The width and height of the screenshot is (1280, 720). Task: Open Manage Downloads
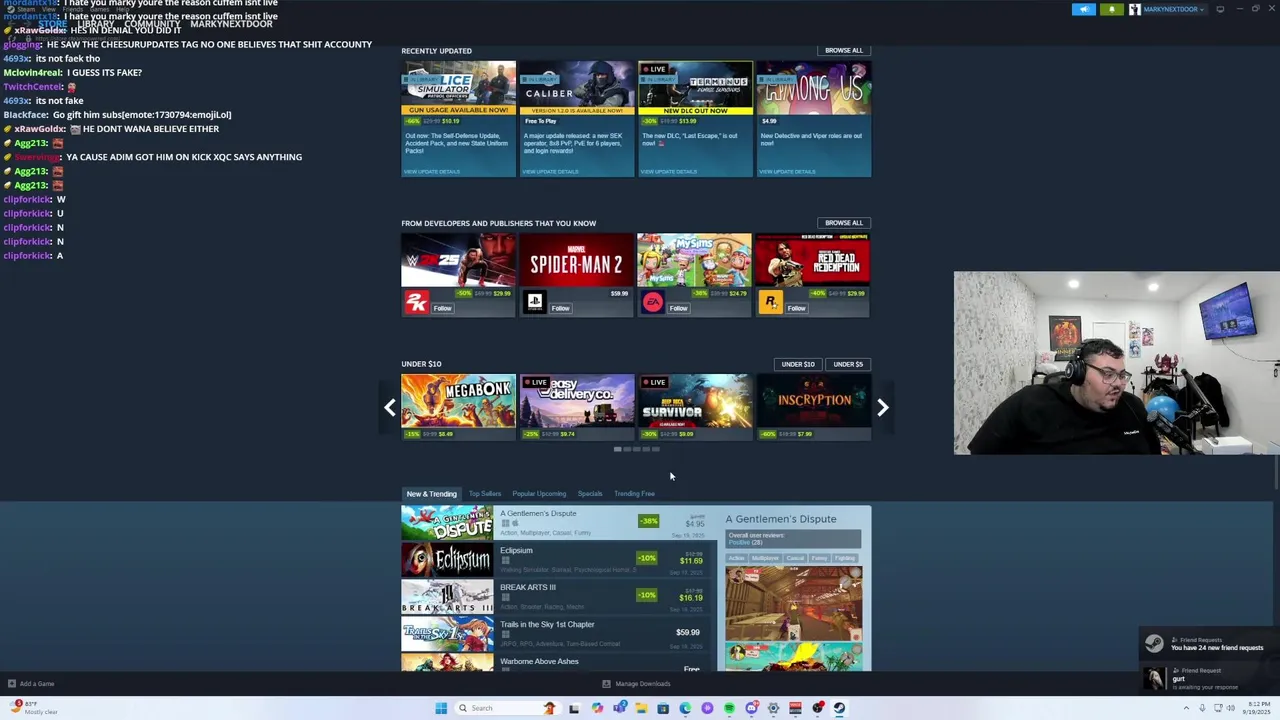tap(636, 684)
